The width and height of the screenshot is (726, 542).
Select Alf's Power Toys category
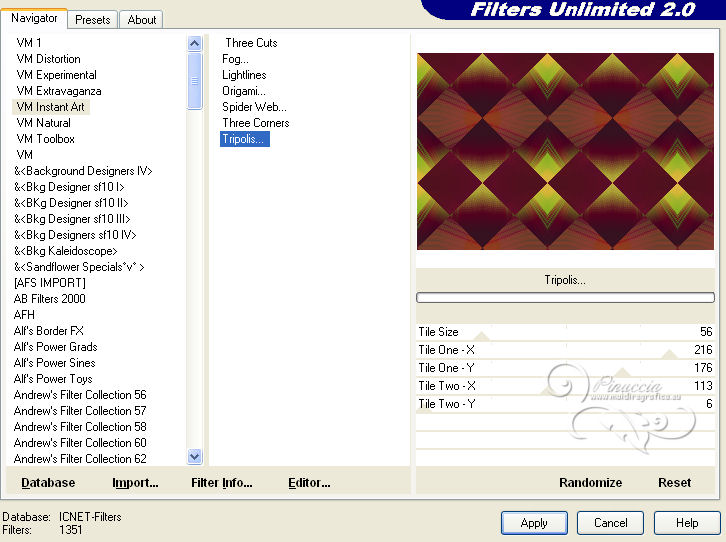tap(53, 379)
